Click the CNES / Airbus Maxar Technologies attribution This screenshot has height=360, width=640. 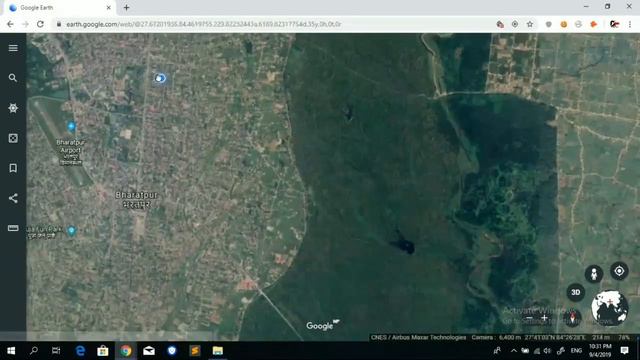[418, 338]
